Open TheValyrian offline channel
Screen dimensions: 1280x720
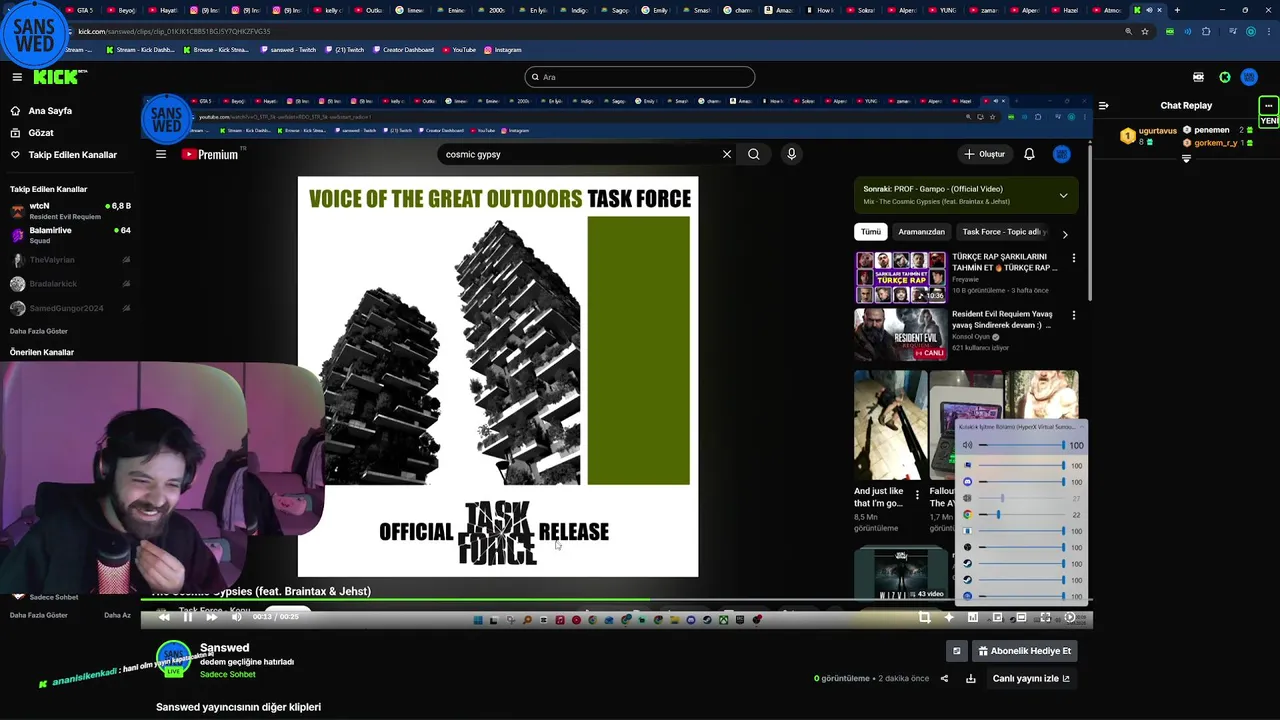(70, 260)
